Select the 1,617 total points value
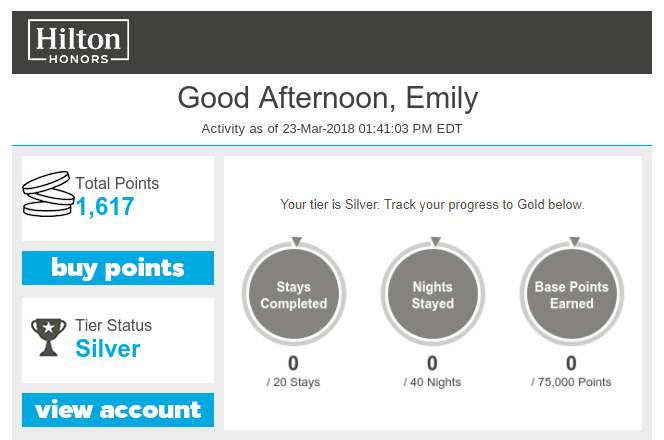664x440 pixels. tap(105, 208)
